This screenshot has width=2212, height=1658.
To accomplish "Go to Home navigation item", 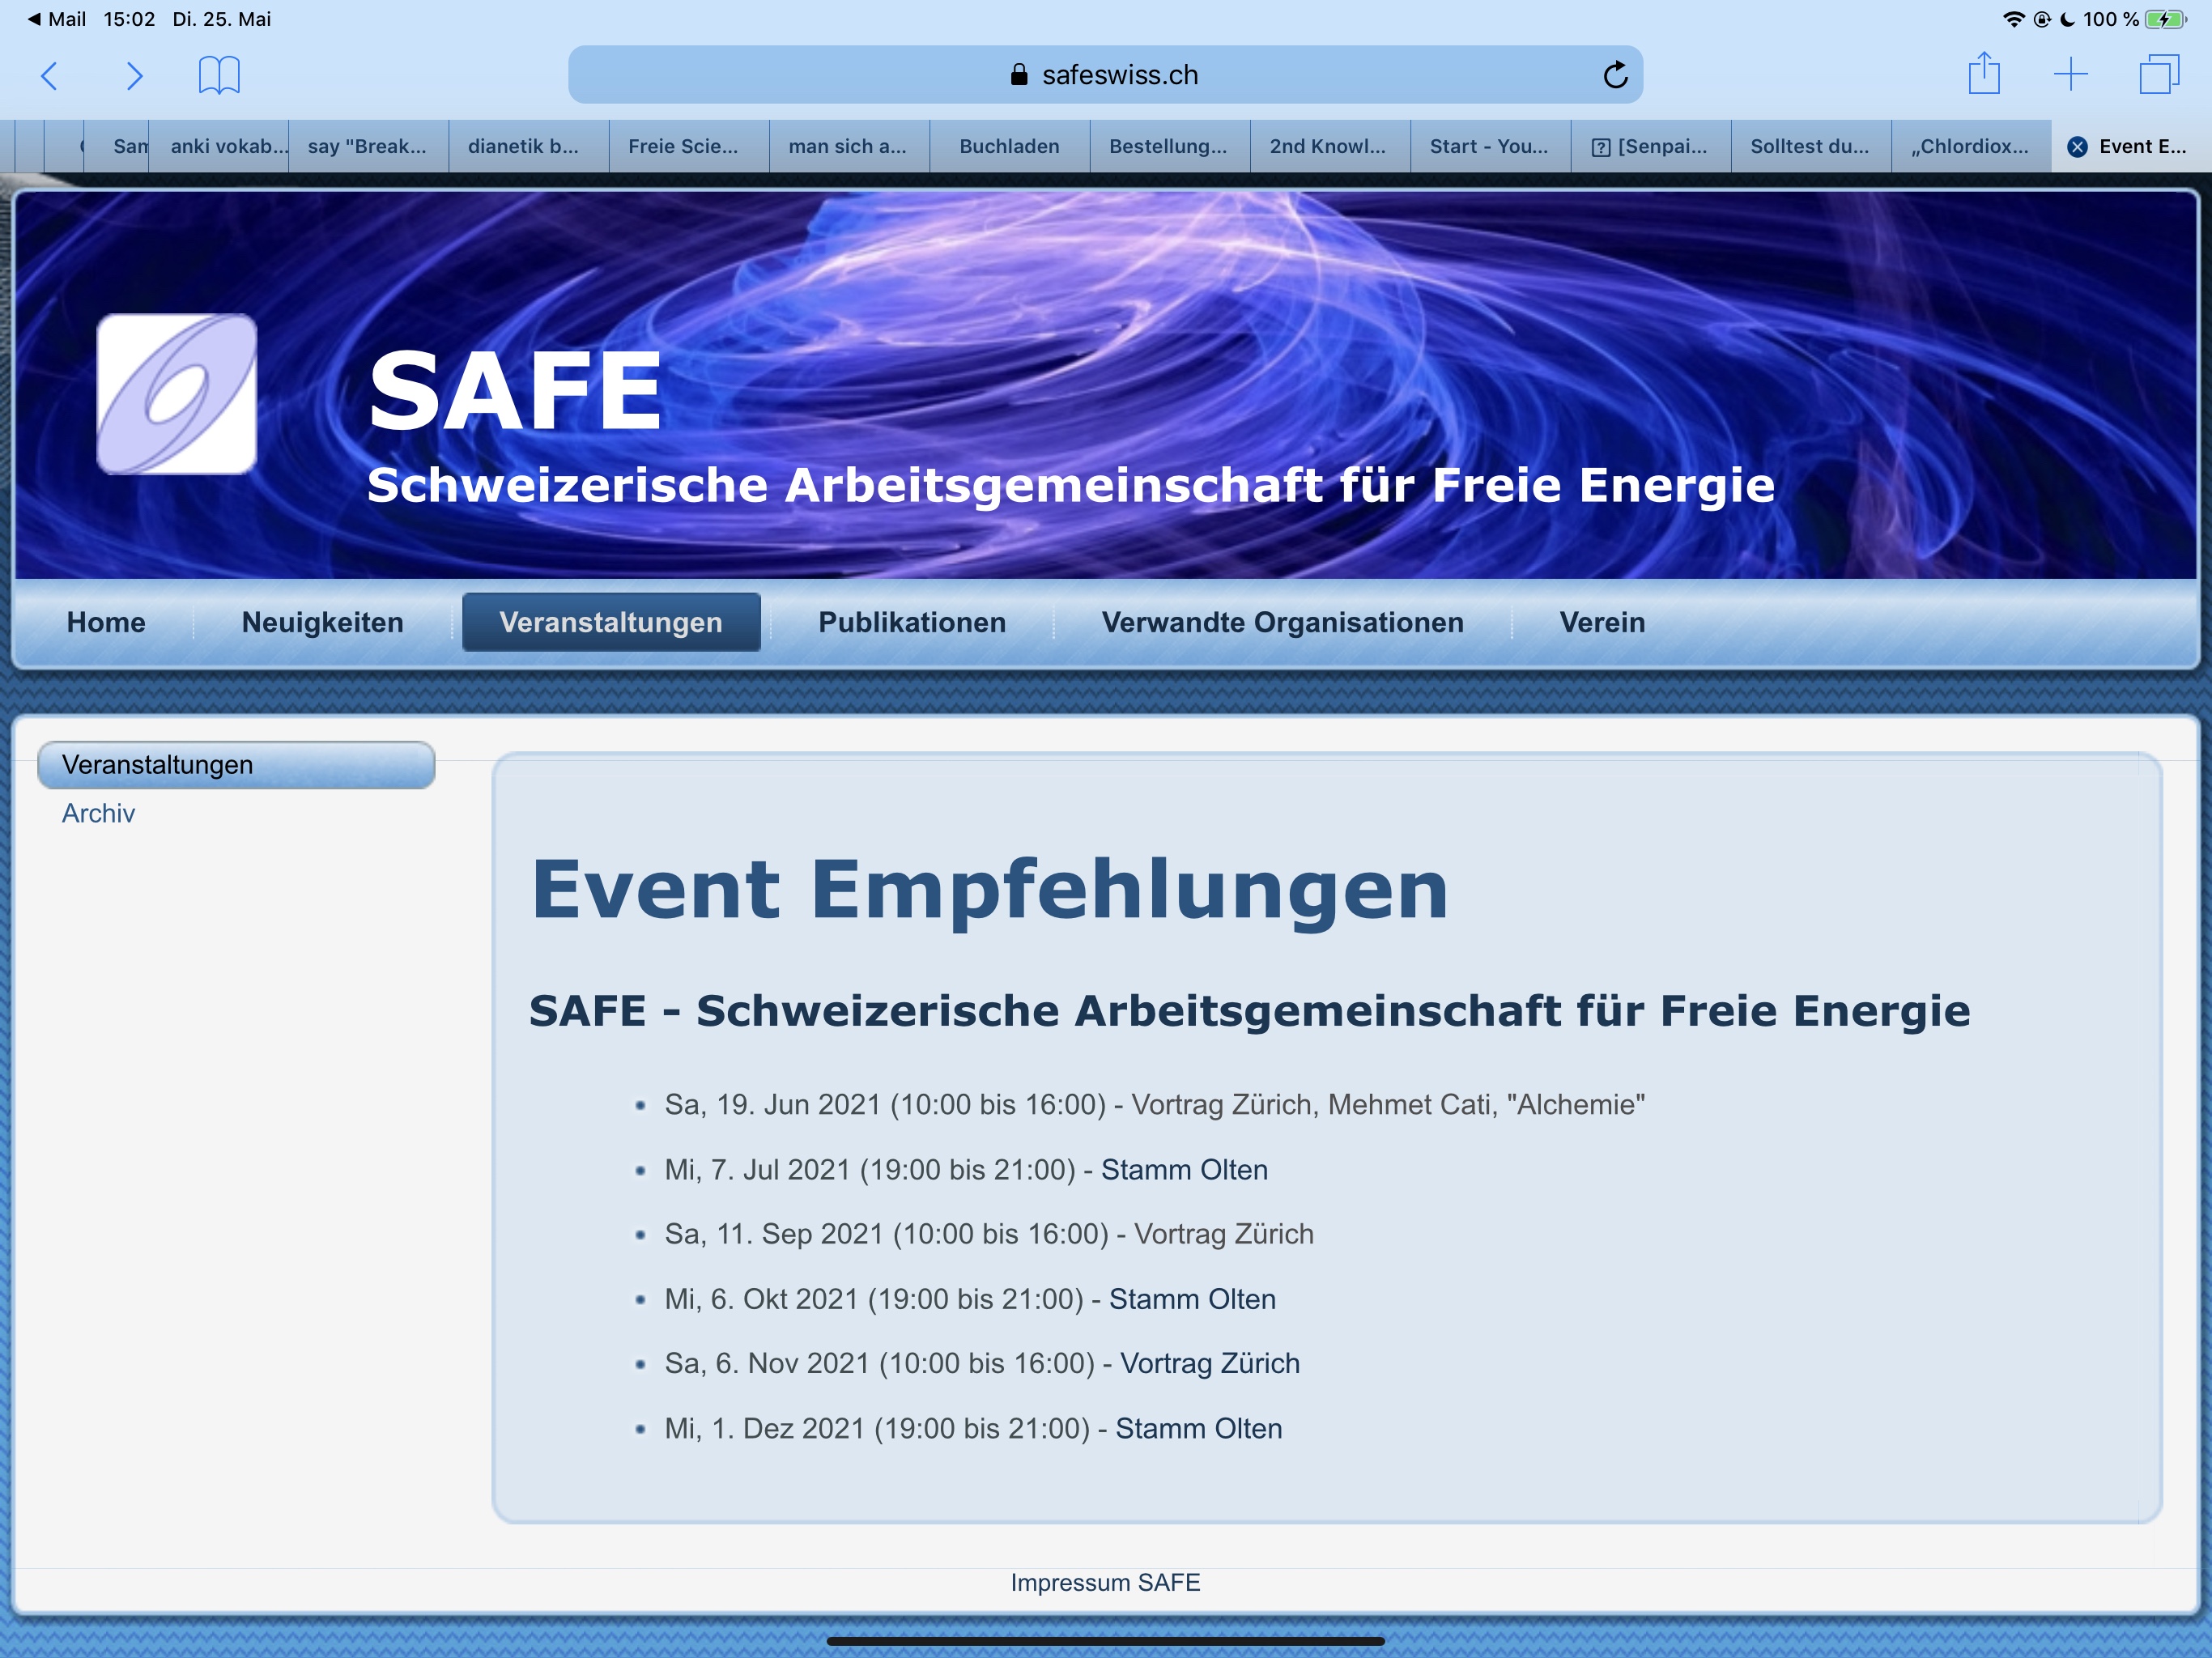I will click(x=106, y=622).
